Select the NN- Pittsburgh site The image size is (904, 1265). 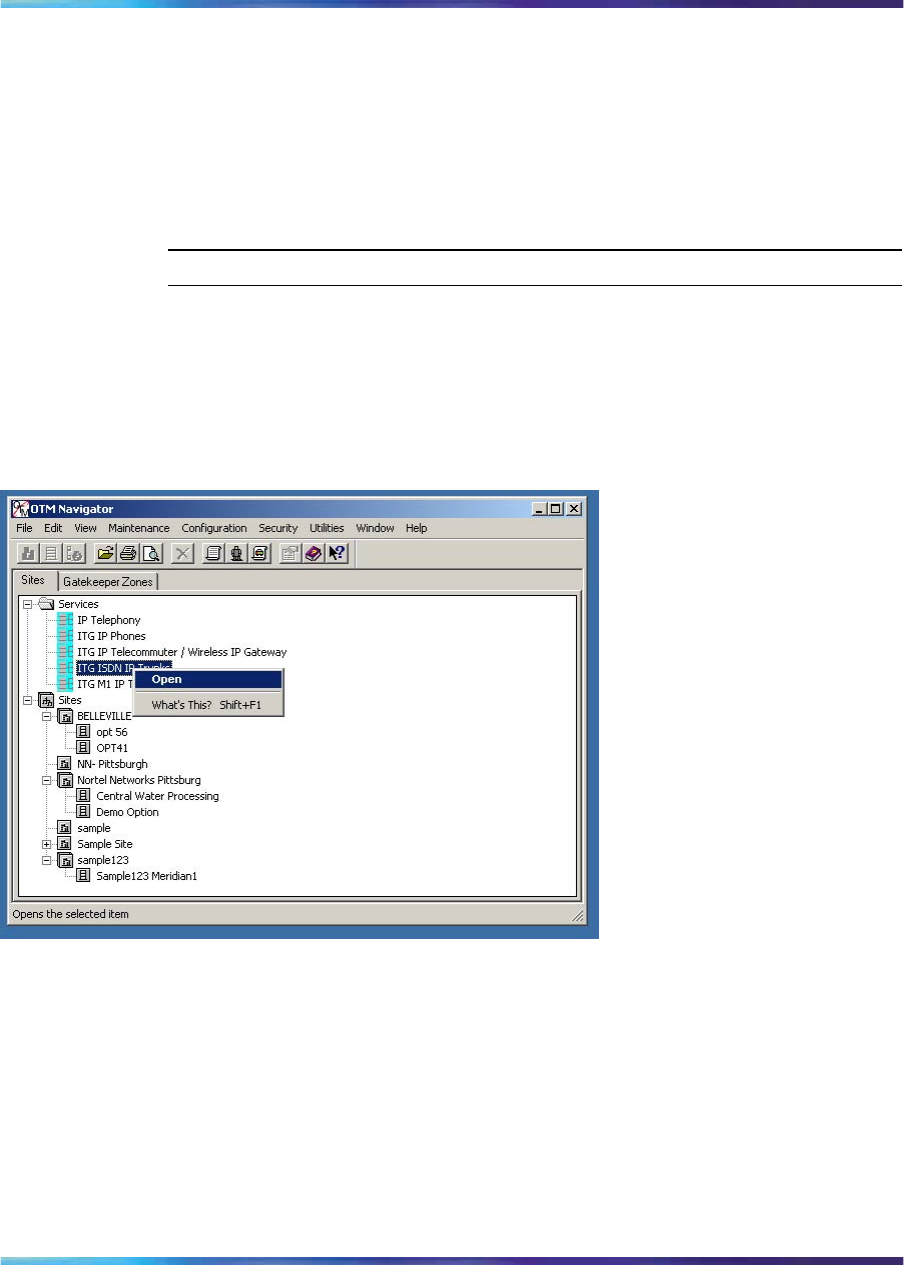click(x=112, y=764)
